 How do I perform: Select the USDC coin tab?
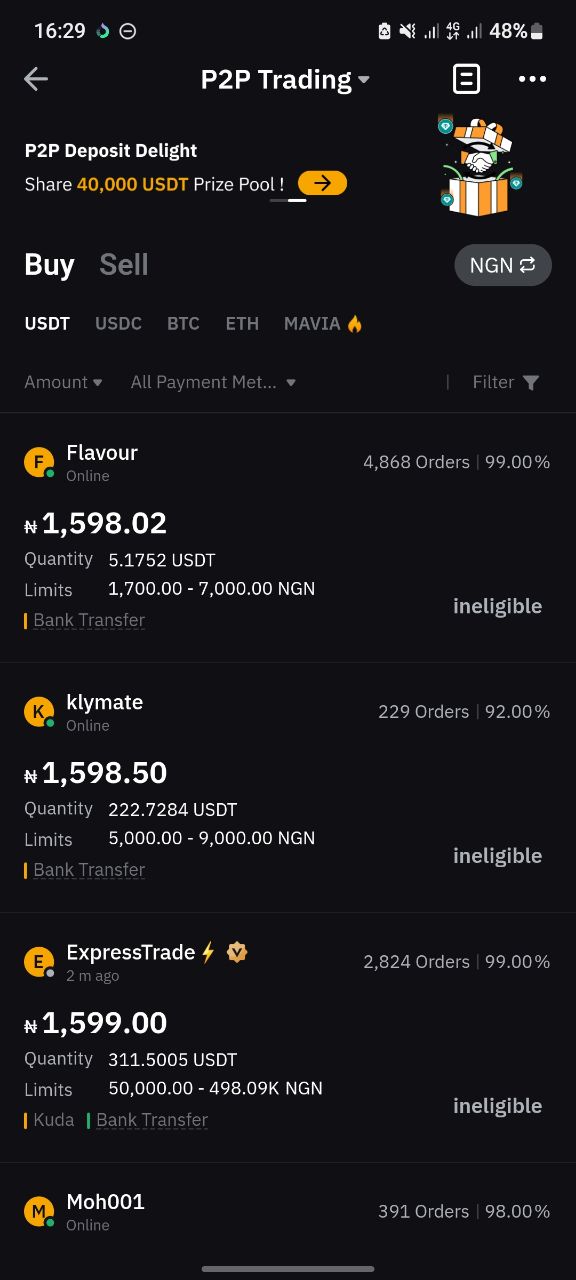[x=118, y=323]
